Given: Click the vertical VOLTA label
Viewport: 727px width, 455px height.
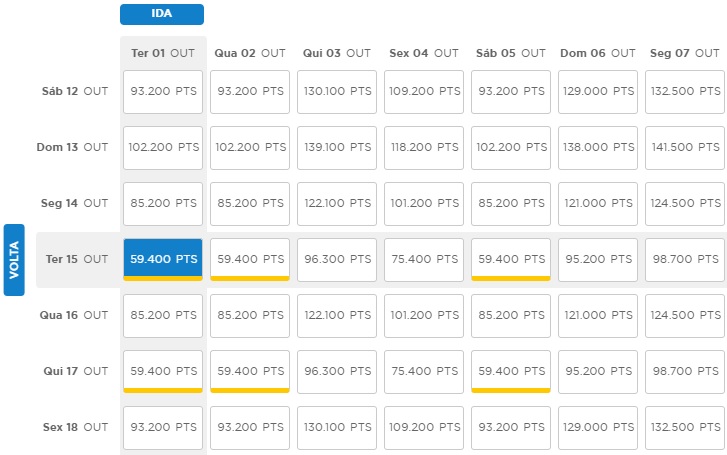Looking at the screenshot, I should pos(14,259).
